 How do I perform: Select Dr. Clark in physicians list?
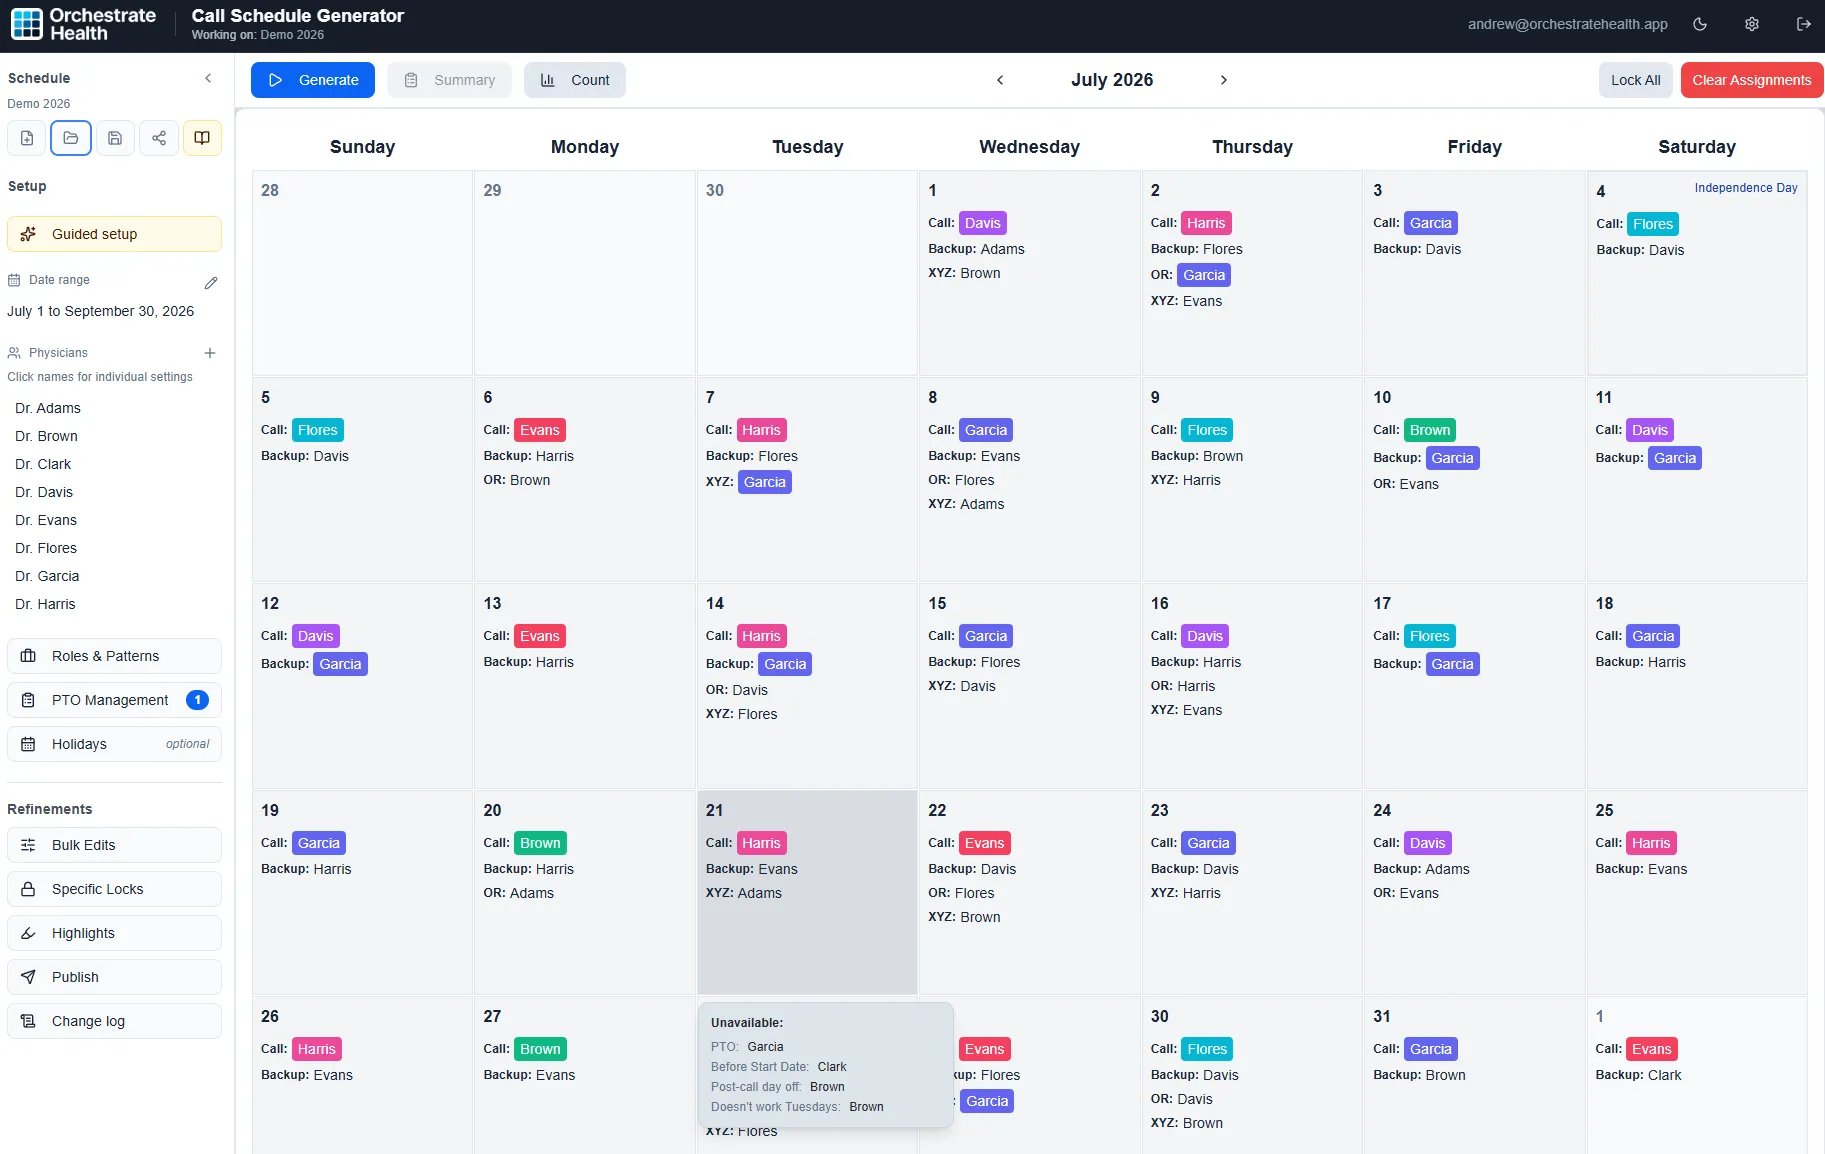(x=43, y=464)
